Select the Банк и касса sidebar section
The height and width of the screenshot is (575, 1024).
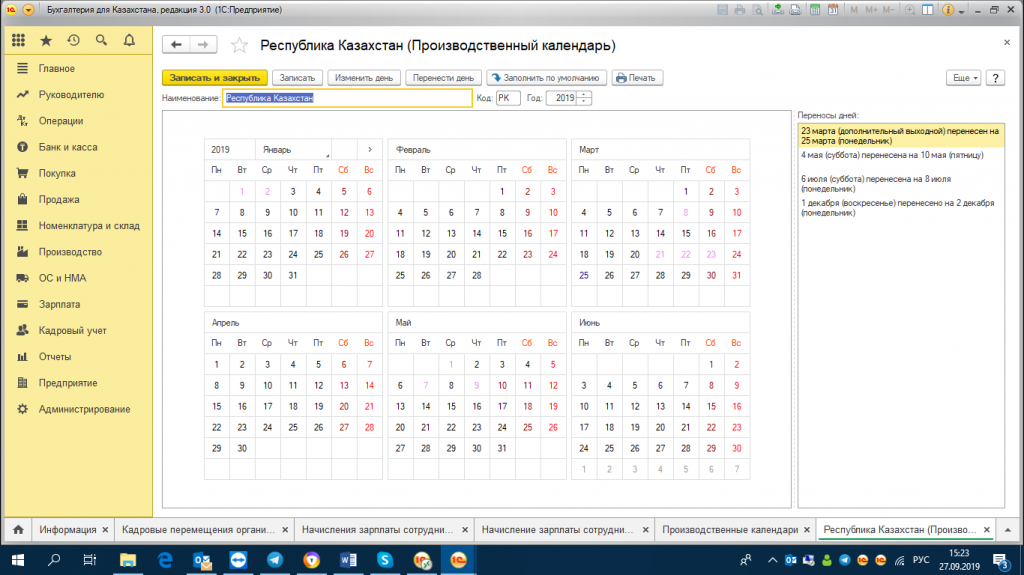coord(68,147)
